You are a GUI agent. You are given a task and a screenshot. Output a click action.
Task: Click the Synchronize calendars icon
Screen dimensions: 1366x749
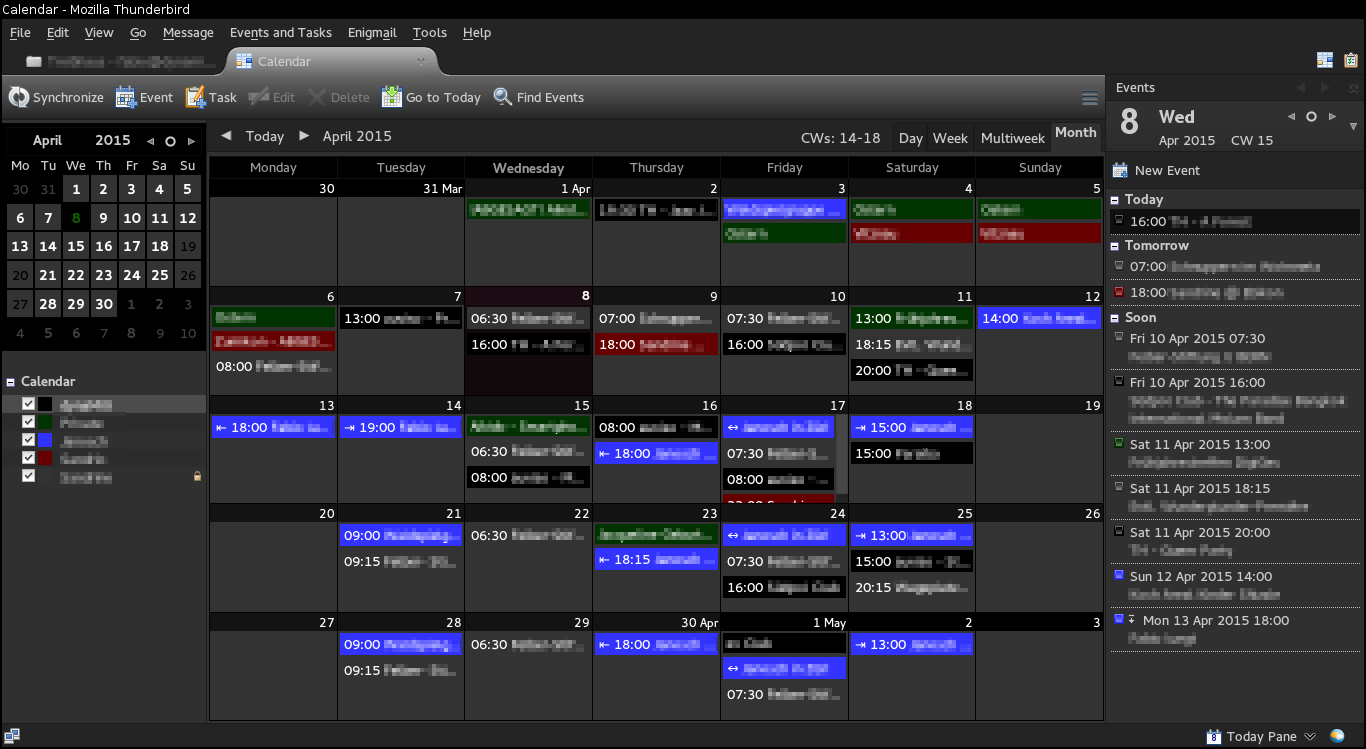(19, 97)
